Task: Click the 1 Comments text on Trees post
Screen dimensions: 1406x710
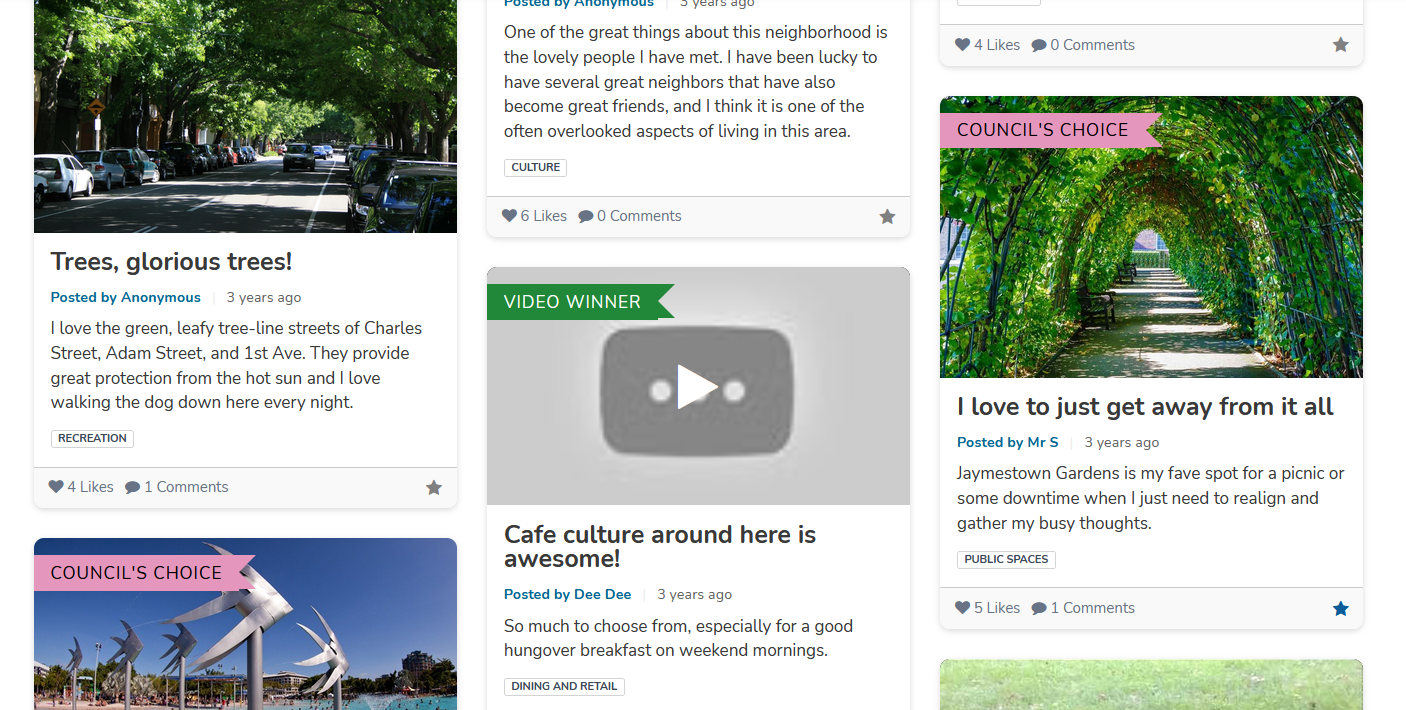Action: tap(186, 487)
